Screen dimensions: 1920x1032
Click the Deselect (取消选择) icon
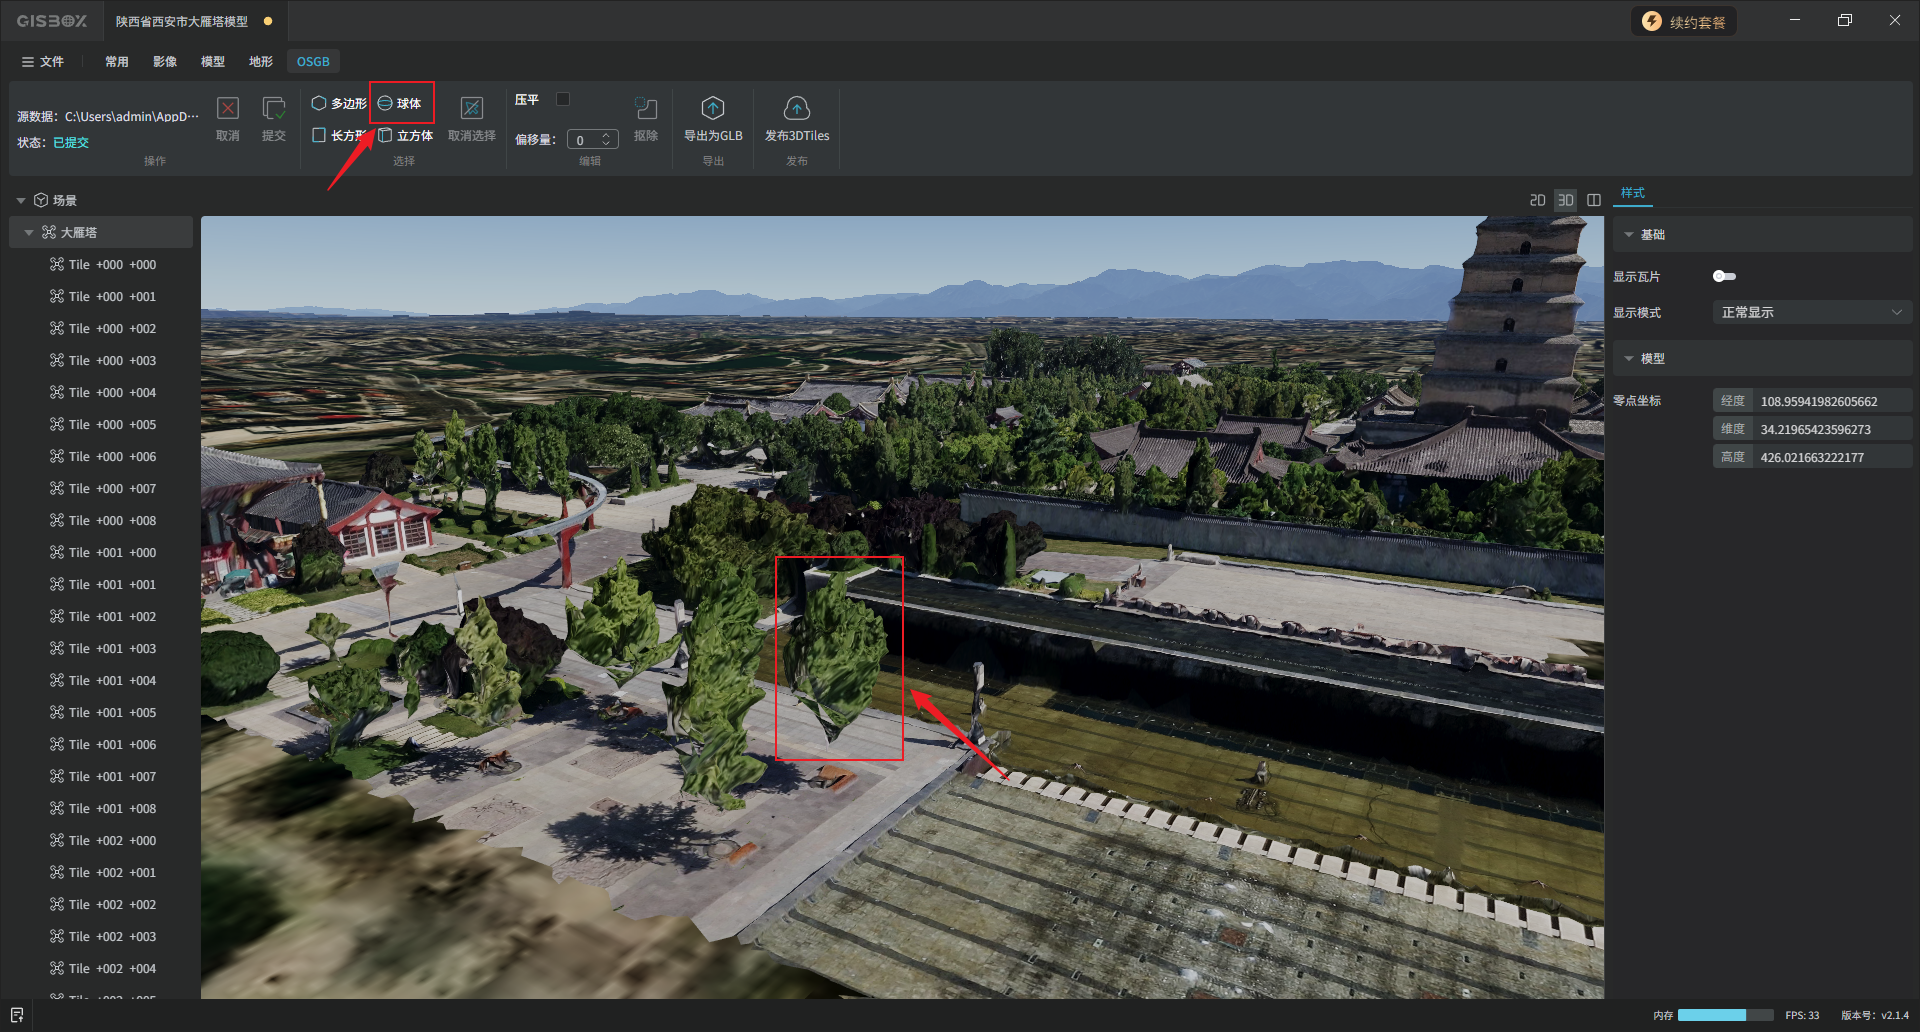471,109
